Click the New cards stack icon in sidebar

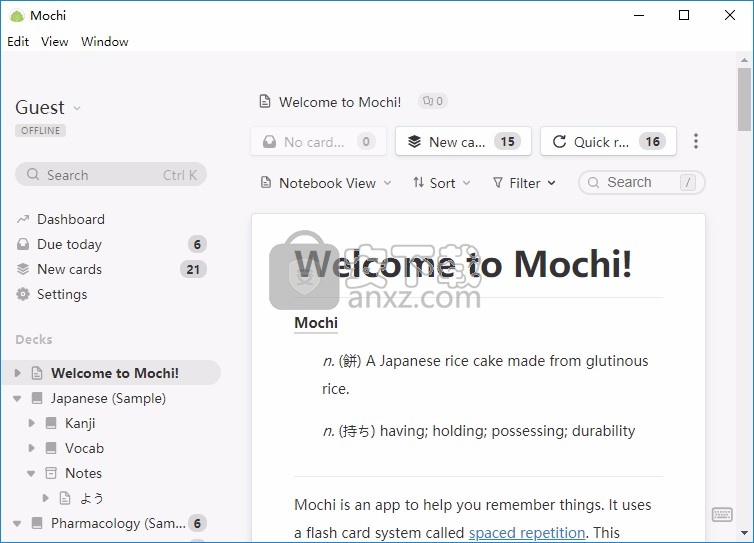tap(23, 269)
